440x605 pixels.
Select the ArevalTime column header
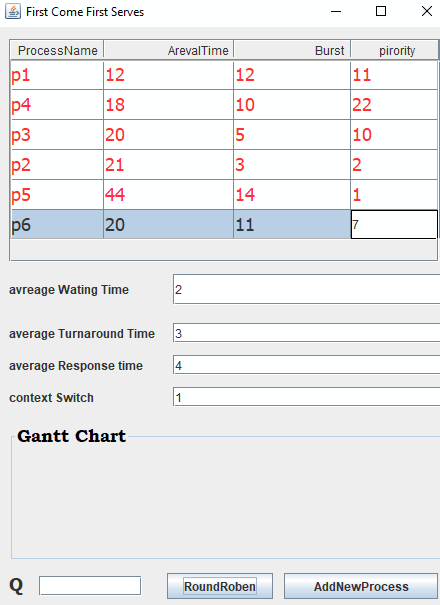click(168, 50)
